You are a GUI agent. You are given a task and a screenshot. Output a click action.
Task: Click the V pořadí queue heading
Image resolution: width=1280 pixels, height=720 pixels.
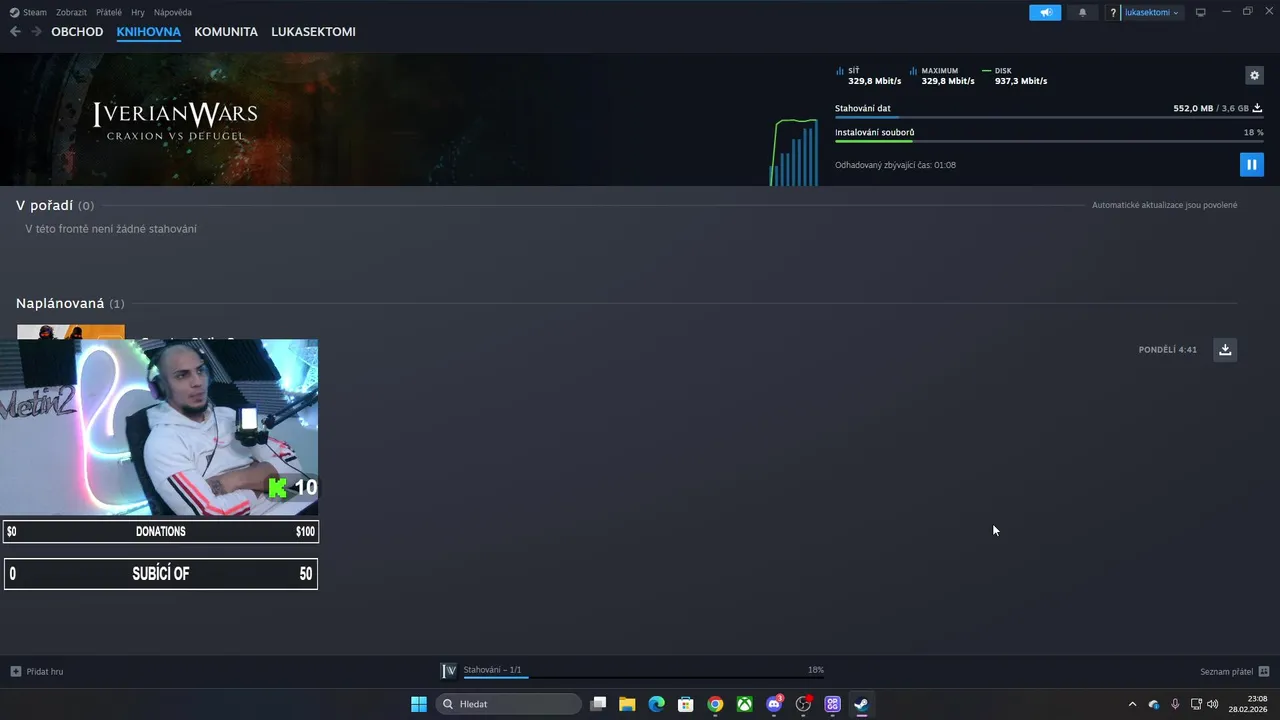pos(44,205)
